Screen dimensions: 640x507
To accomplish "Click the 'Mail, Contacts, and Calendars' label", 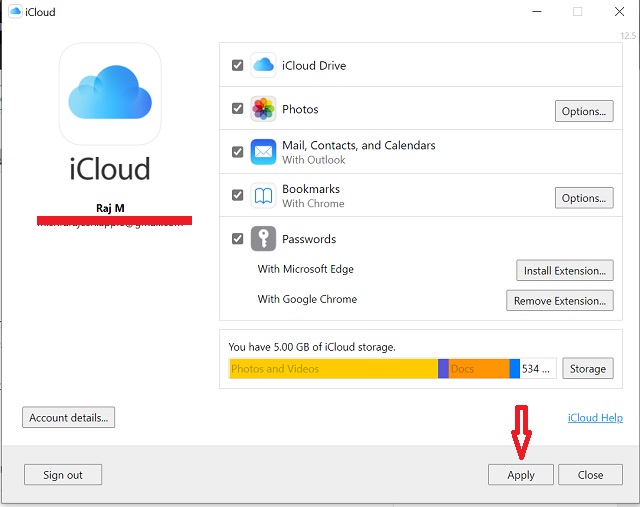I will tap(359, 145).
